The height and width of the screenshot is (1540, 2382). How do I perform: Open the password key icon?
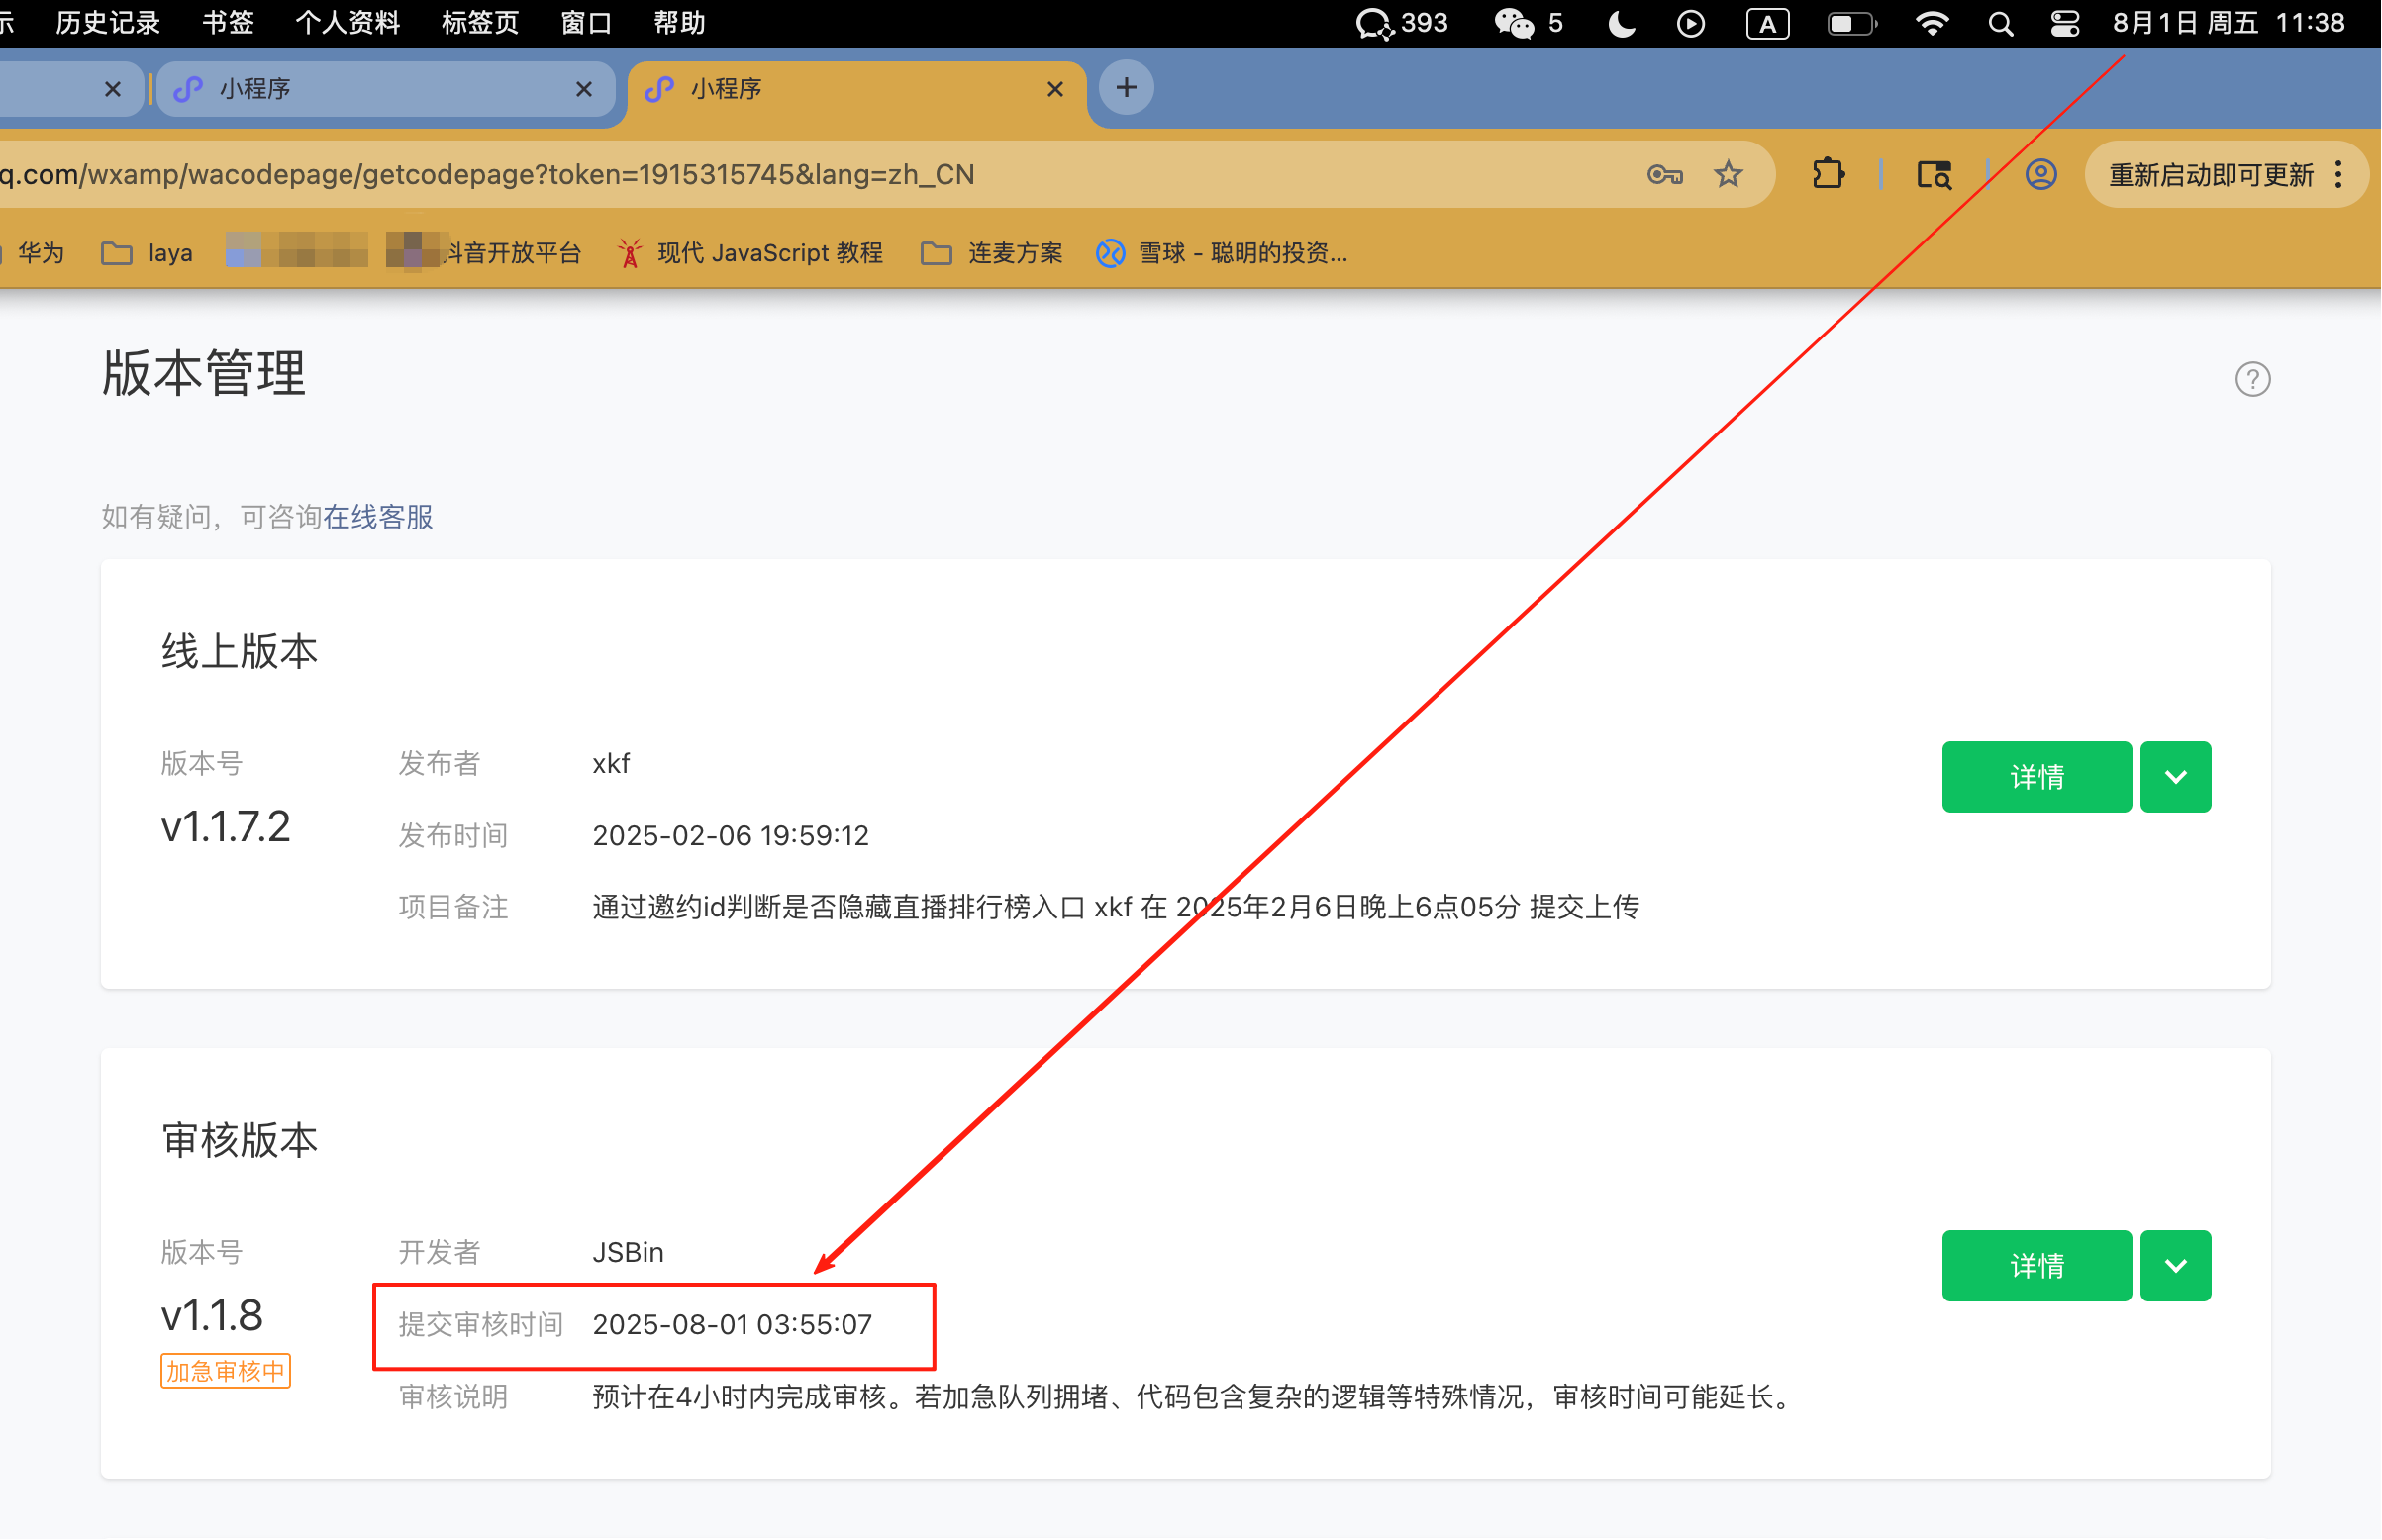[x=1665, y=174]
